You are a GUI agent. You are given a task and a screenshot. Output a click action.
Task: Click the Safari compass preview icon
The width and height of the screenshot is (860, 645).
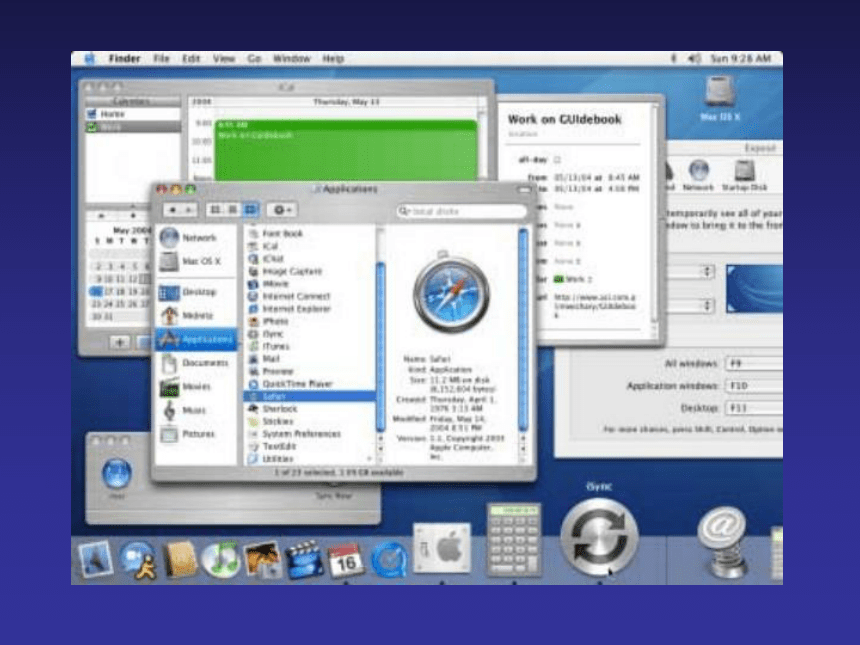[451, 294]
